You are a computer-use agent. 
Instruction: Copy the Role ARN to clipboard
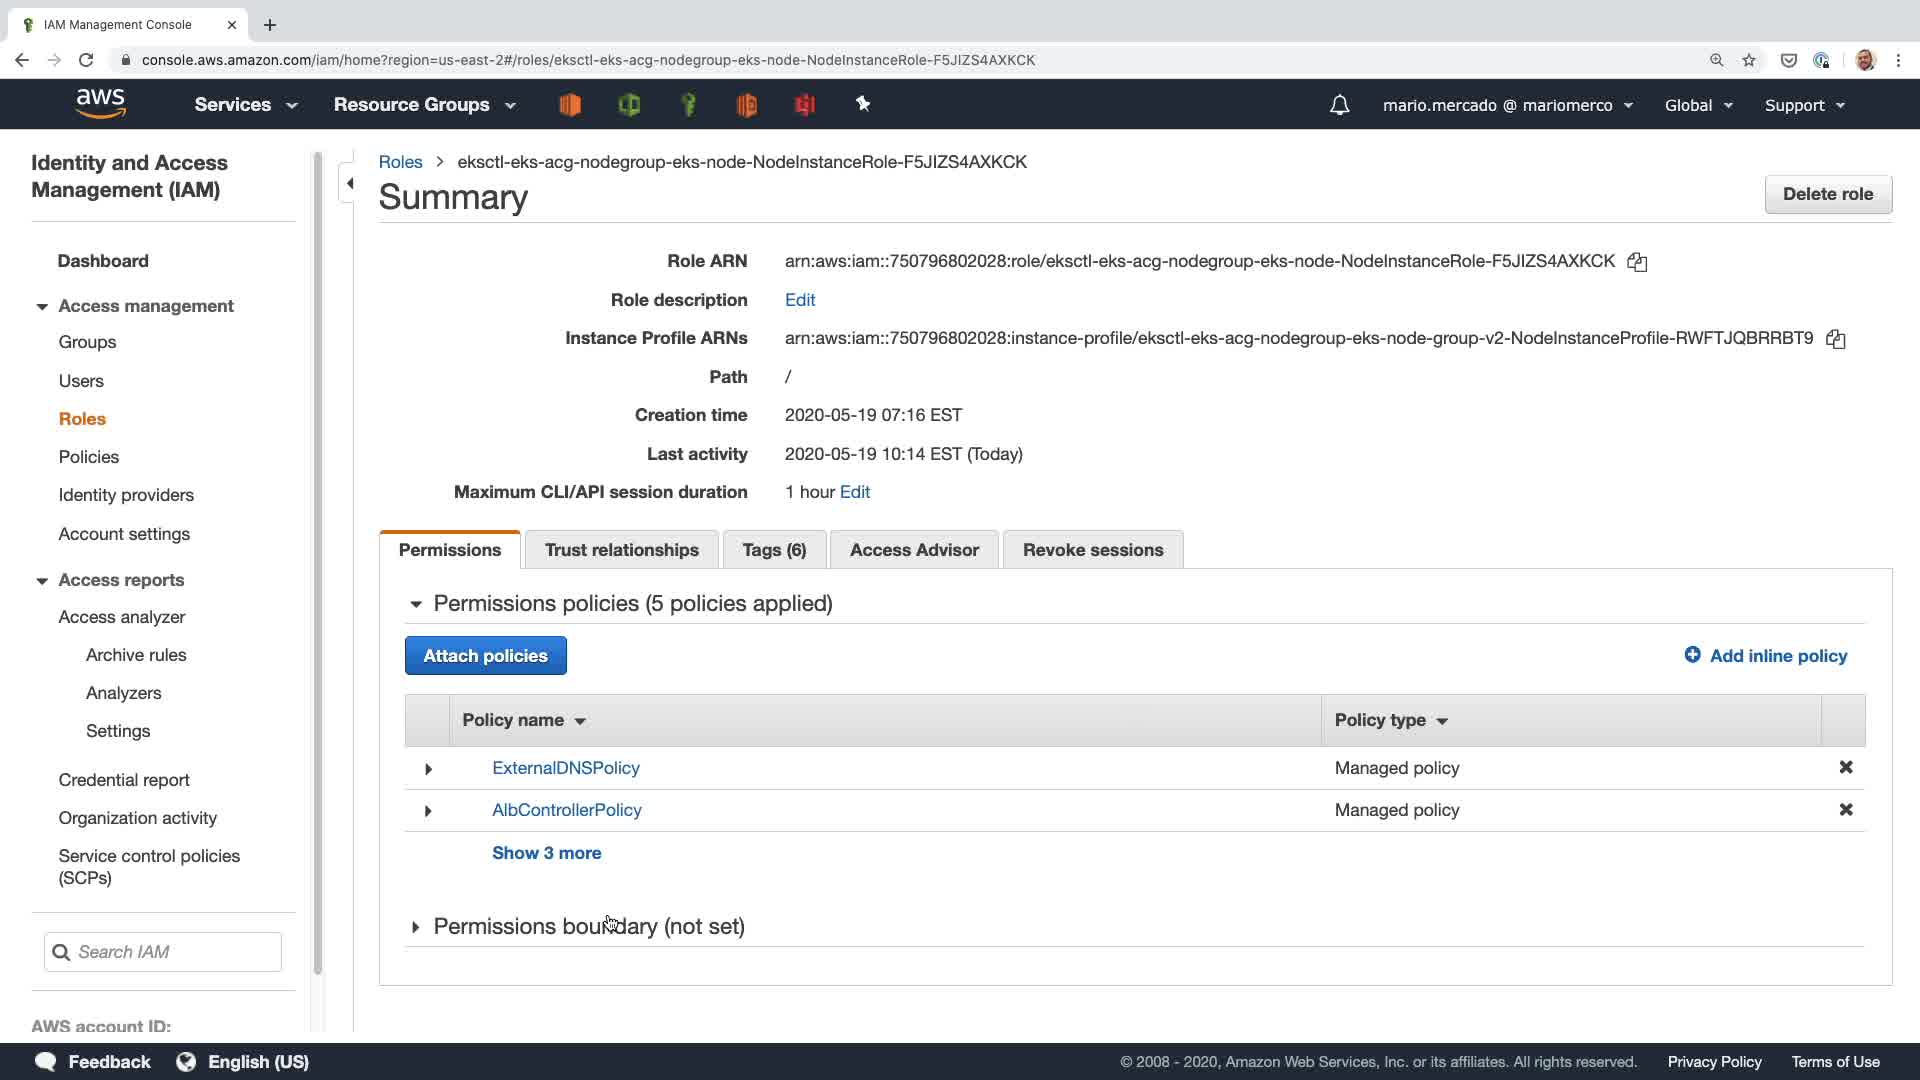1637,262
